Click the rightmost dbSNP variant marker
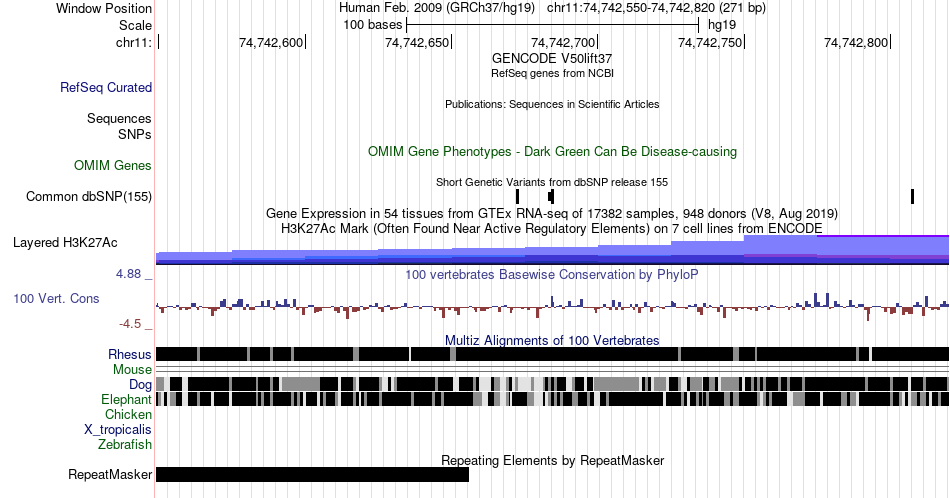The image size is (950, 498). point(912,196)
